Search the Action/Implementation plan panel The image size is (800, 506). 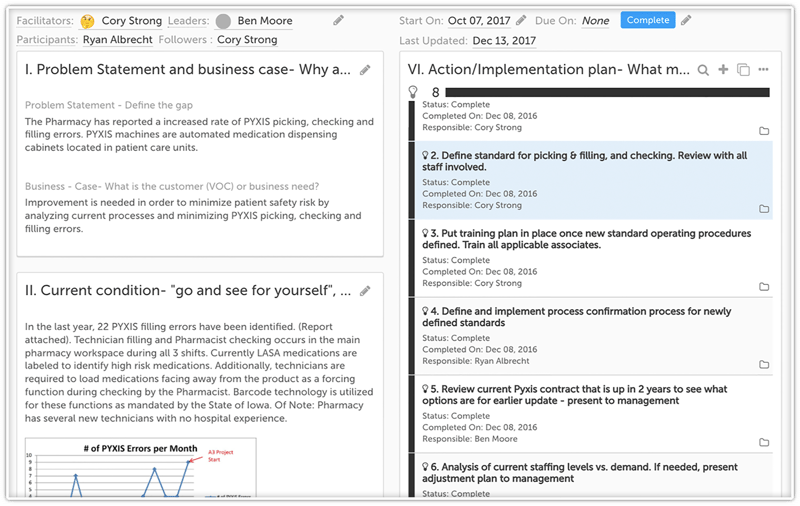click(x=703, y=70)
